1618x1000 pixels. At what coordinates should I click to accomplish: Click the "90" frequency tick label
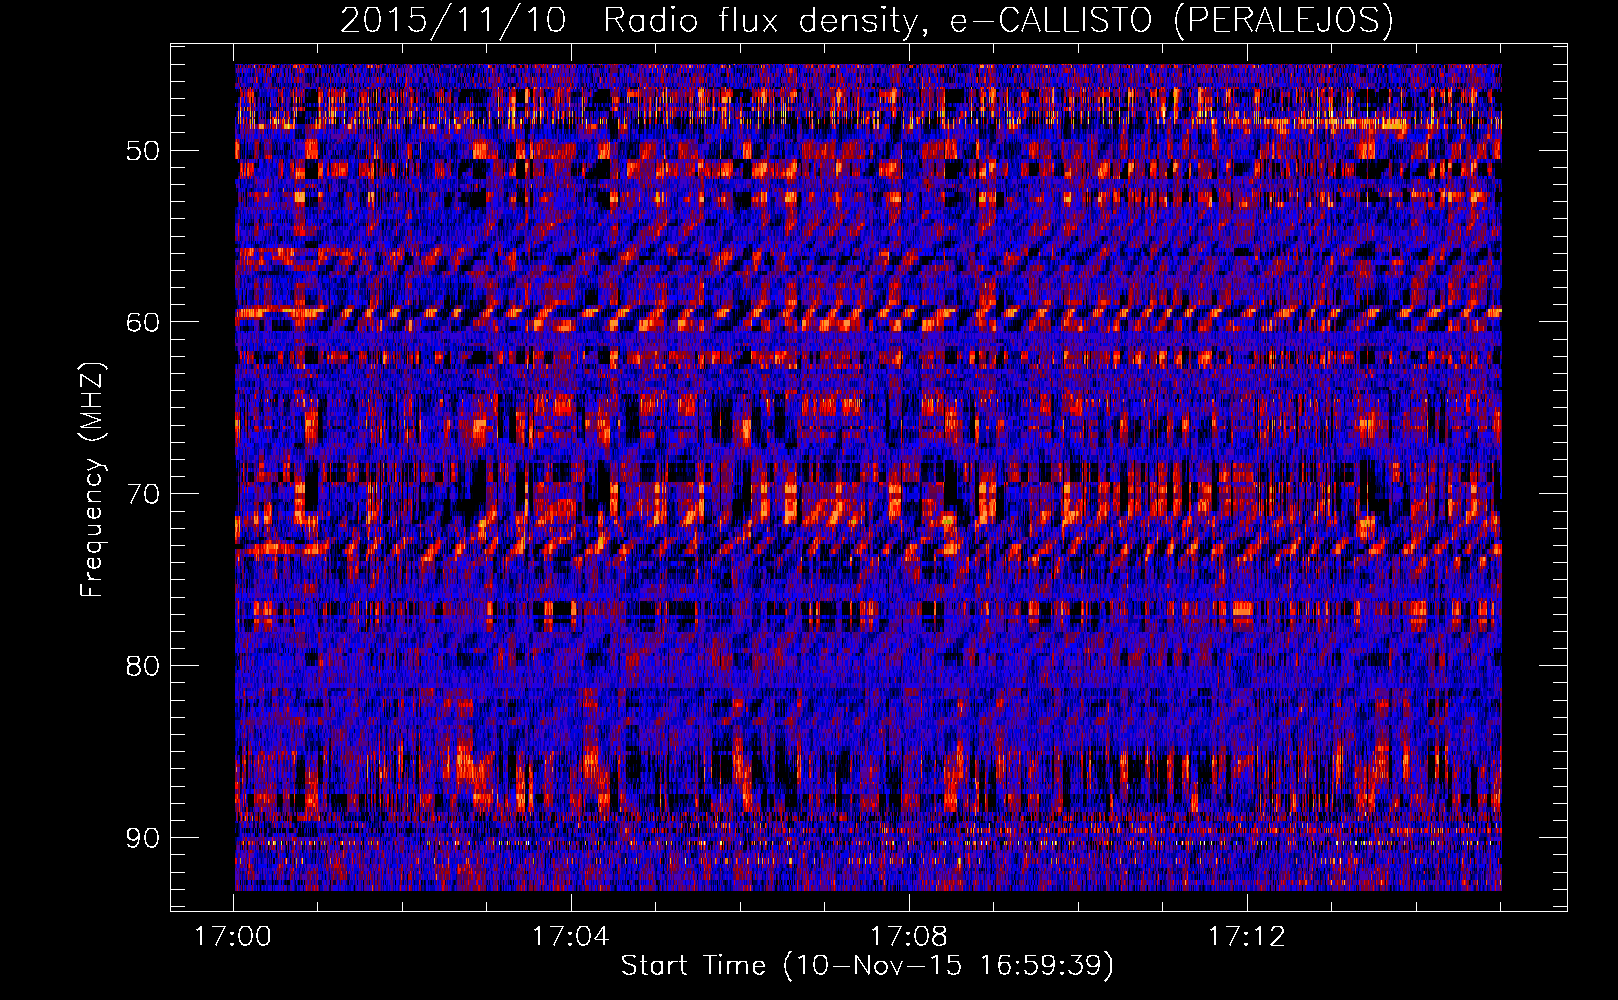143,837
